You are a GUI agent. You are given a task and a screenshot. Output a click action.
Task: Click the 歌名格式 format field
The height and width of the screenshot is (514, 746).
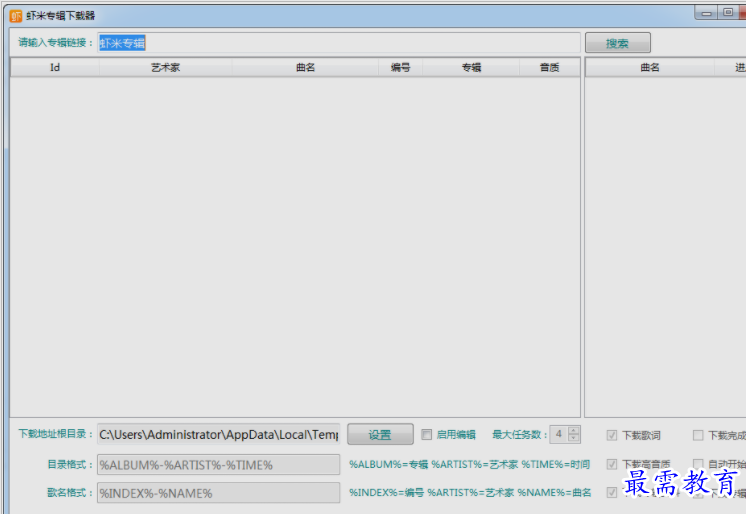(219, 493)
